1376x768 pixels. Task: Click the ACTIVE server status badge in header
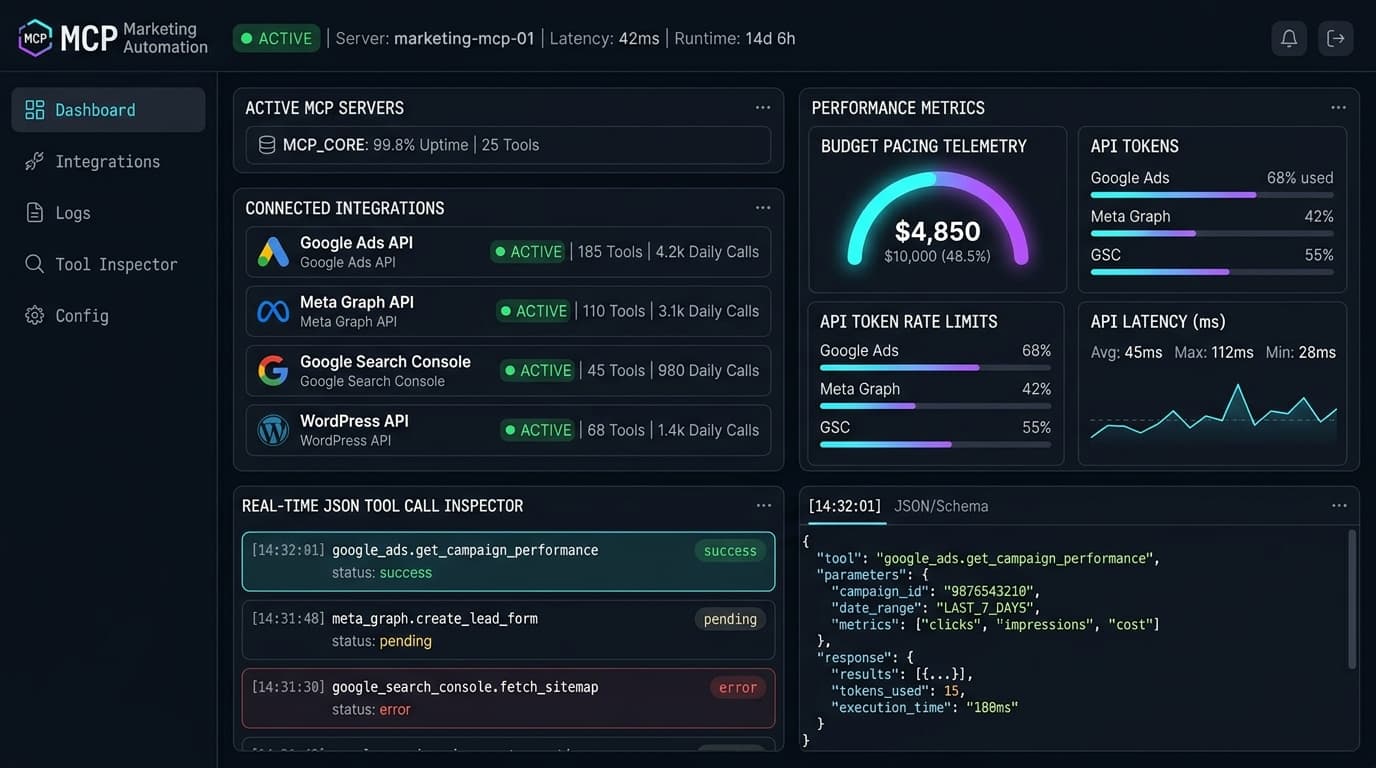pyautogui.click(x=276, y=38)
